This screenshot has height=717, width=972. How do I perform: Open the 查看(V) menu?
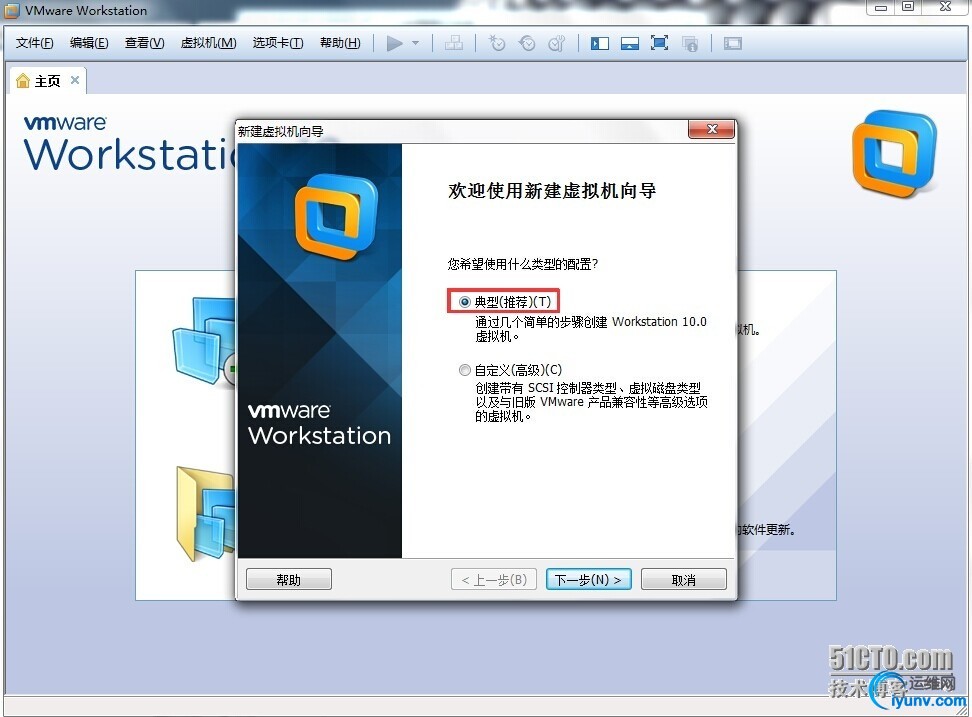click(x=144, y=43)
